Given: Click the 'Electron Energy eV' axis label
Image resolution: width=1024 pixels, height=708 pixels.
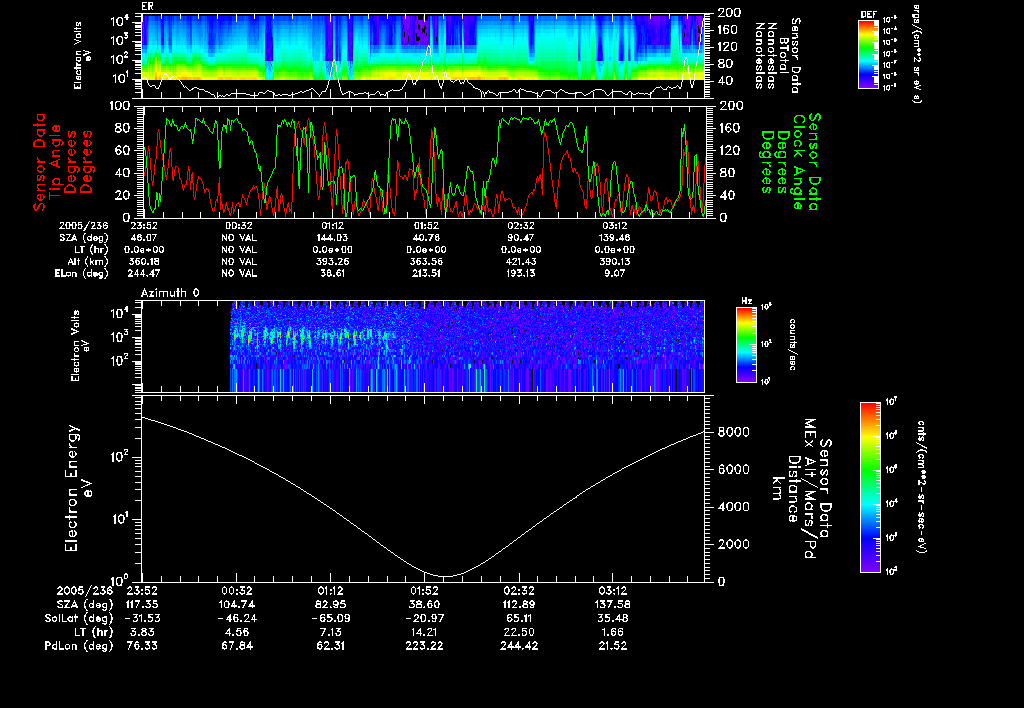Looking at the screenshot, I should point(76,489).
